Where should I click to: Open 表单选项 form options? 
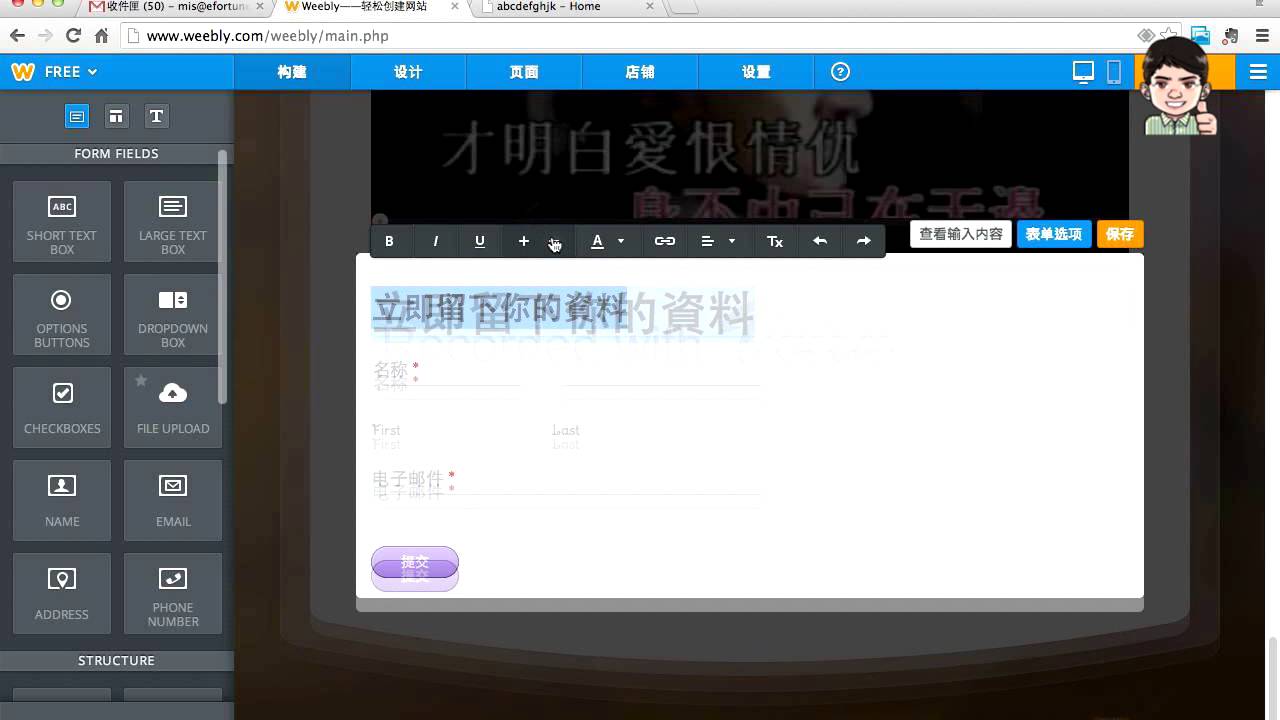click(x=1054, y=234)
